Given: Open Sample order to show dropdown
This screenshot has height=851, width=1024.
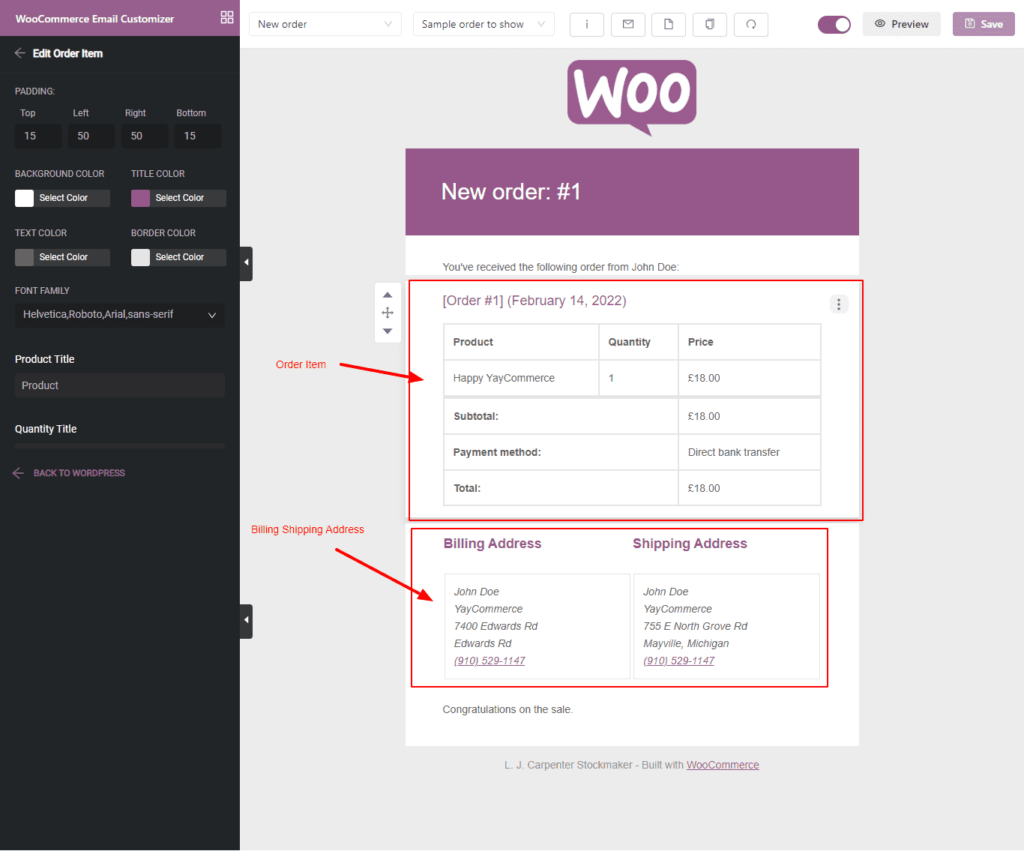Looking at the screenshot, I should coord(483,24).
